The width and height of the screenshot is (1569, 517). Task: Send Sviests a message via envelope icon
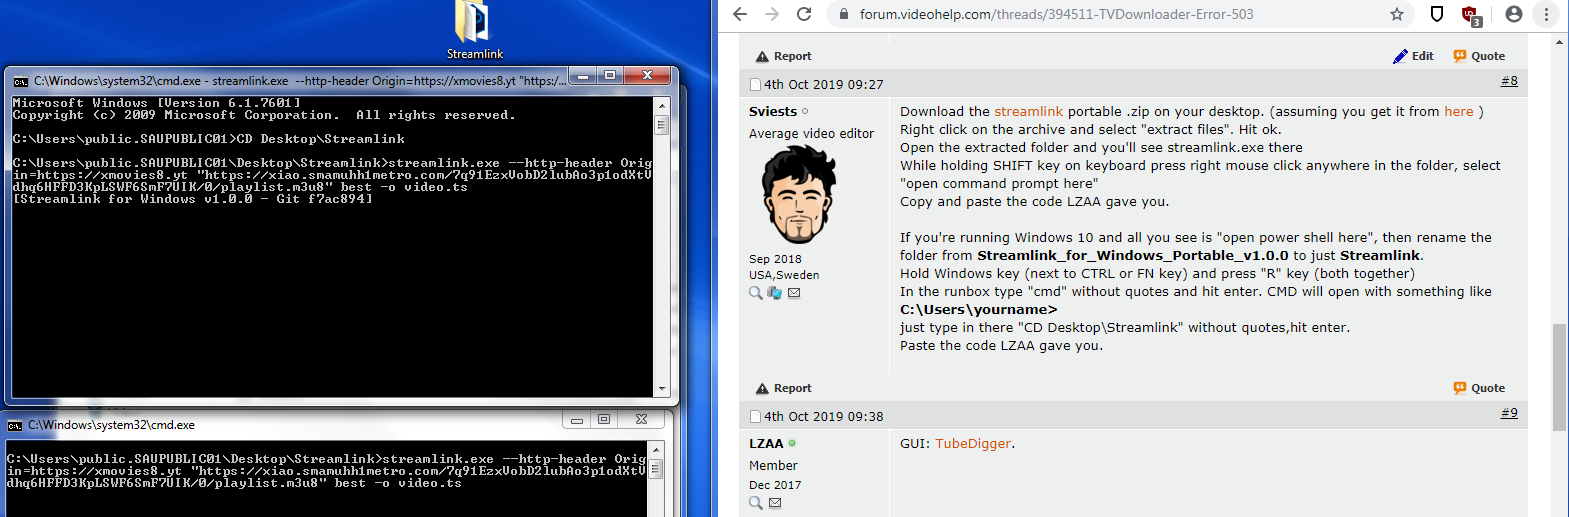[x=794, y=293]
